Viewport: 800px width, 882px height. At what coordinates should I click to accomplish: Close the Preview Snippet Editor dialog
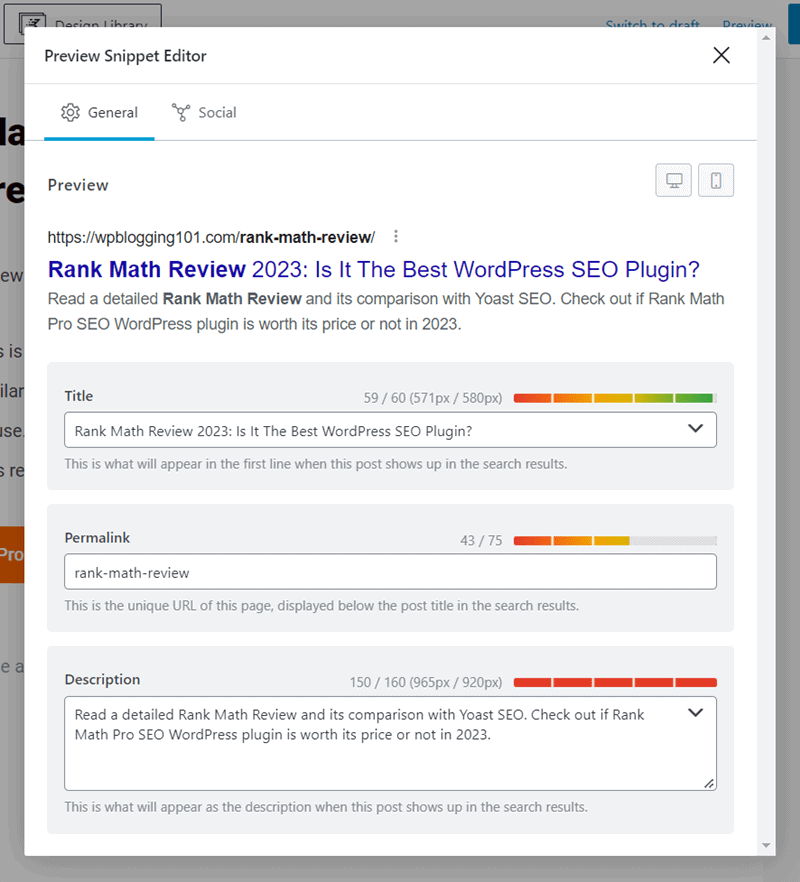[721, 55]
